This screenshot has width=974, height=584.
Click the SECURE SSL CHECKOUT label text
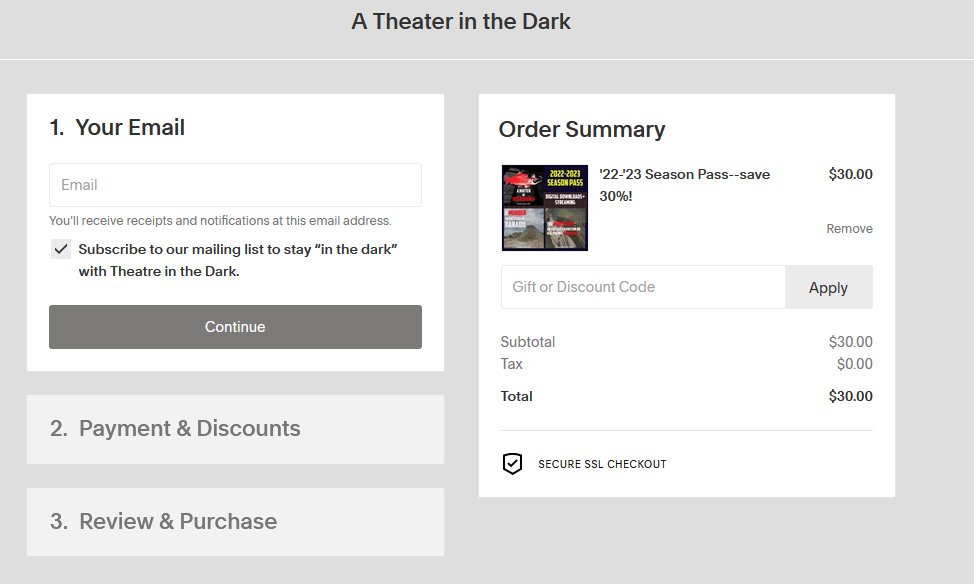tap(601, 464)
